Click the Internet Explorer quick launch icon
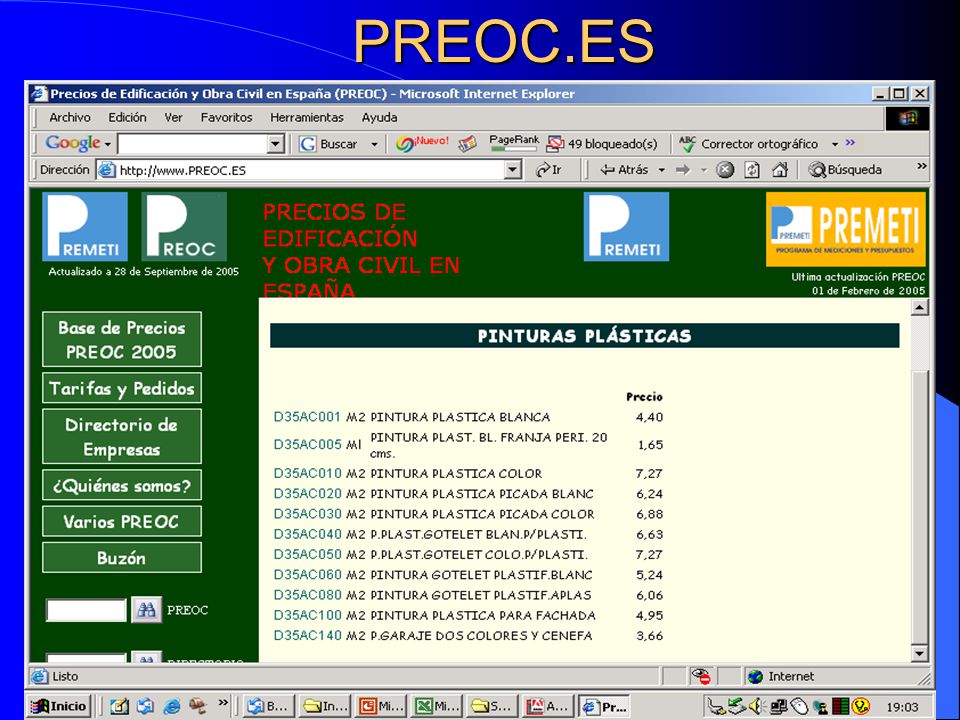Viewport: 960px width, 720px height. click(x=171, y=706)
